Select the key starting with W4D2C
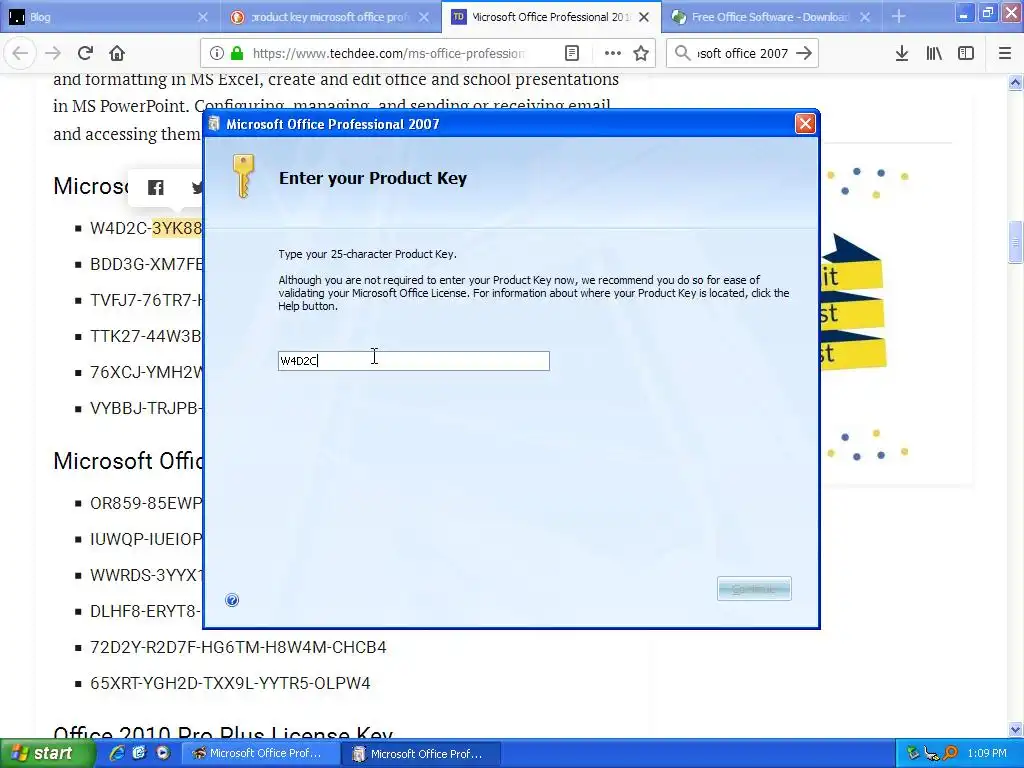 (x=146, y=228)
